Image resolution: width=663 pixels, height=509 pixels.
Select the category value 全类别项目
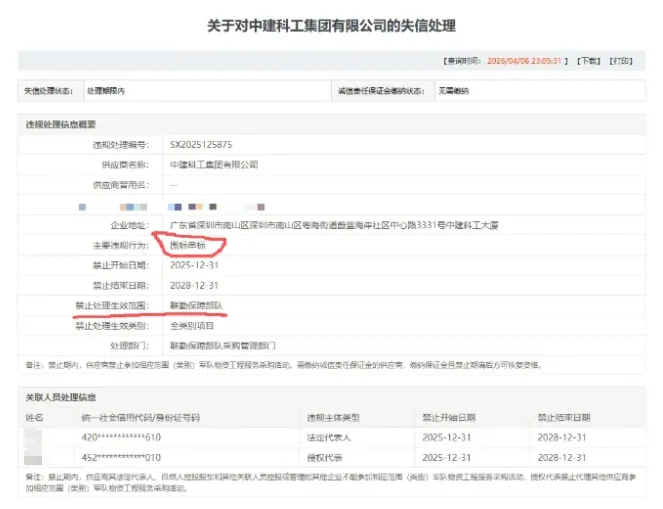click(x=192, y=326)
